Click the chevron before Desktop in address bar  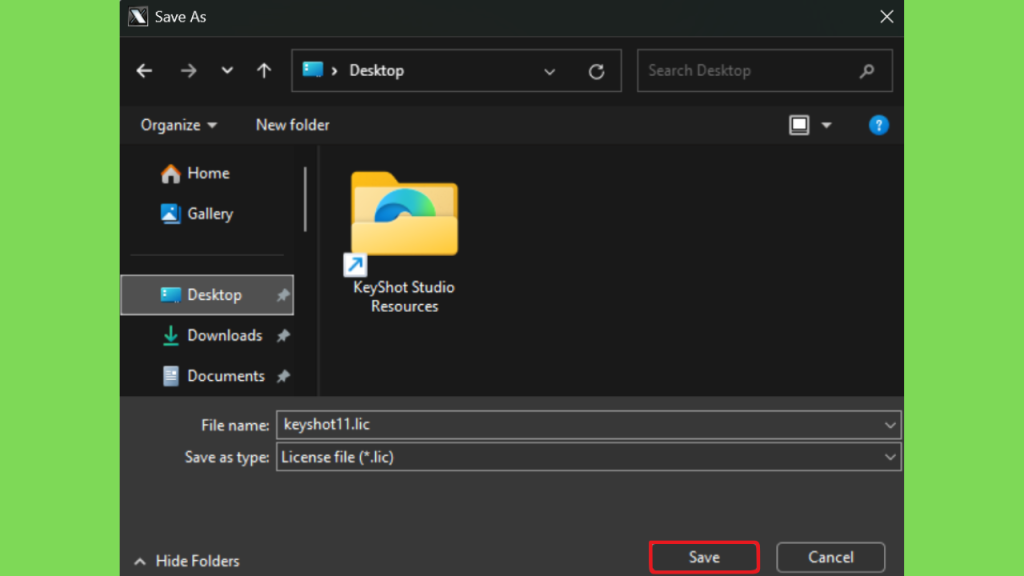coord(334,71)
